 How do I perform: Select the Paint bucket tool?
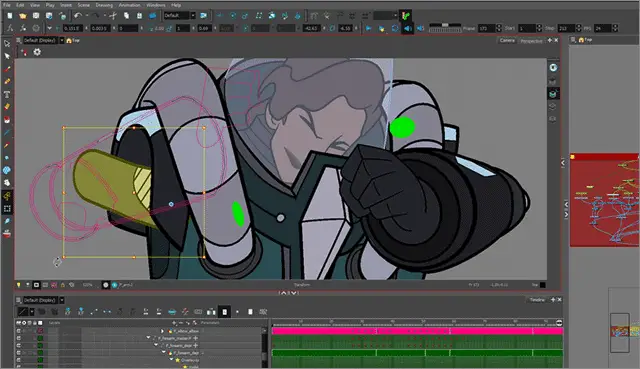(7, 120)
